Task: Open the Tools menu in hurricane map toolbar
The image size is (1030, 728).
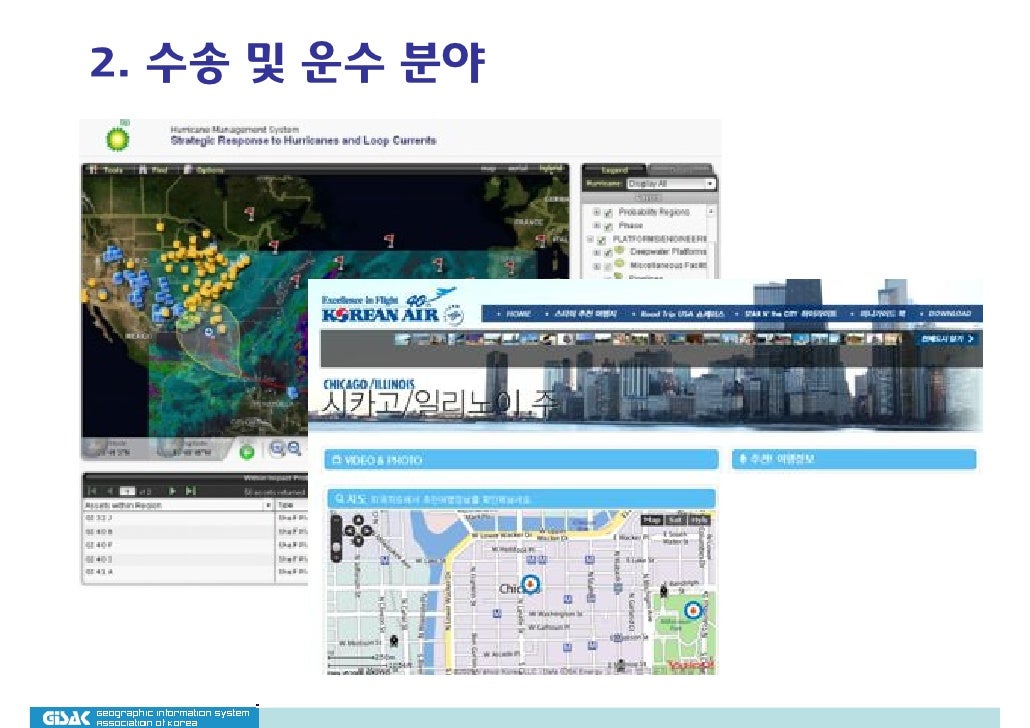Action: pyautogui.click(x=106, y=170)
